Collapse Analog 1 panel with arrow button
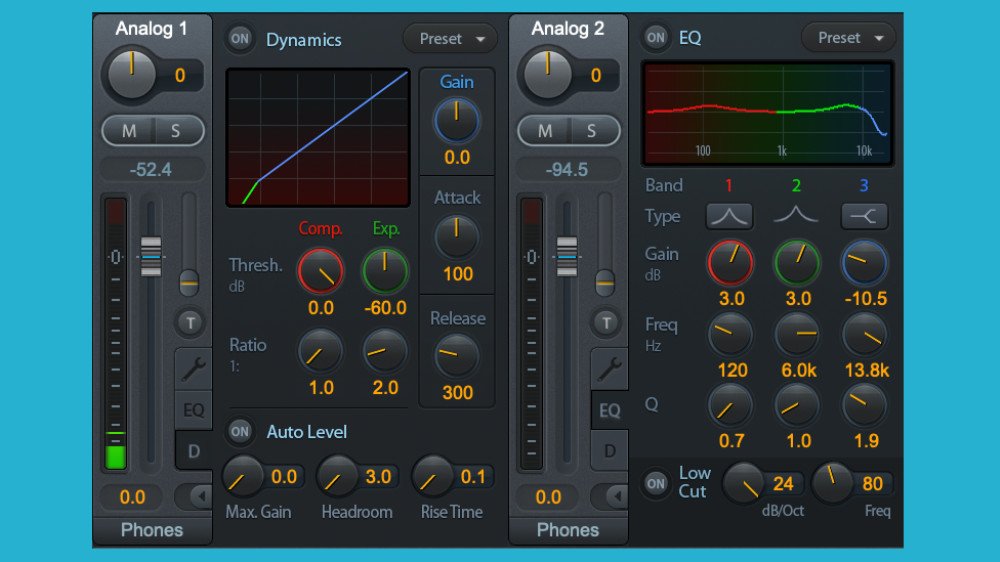Screen dimensions: 1000x562 [193, 497]
